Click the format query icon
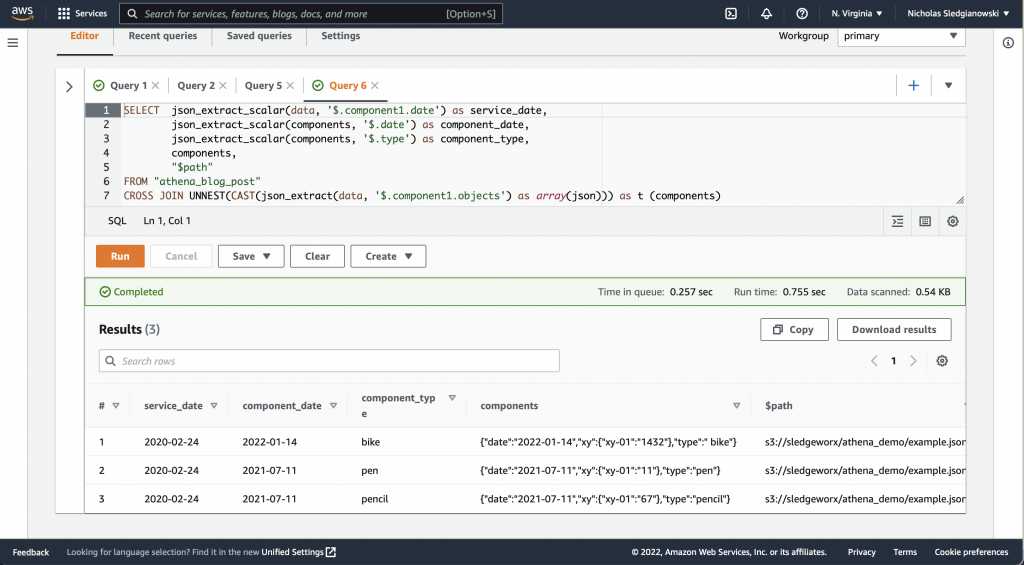The width and height of the screenshot is (1024, 565). pyautogui.click(x=897, y=221)
